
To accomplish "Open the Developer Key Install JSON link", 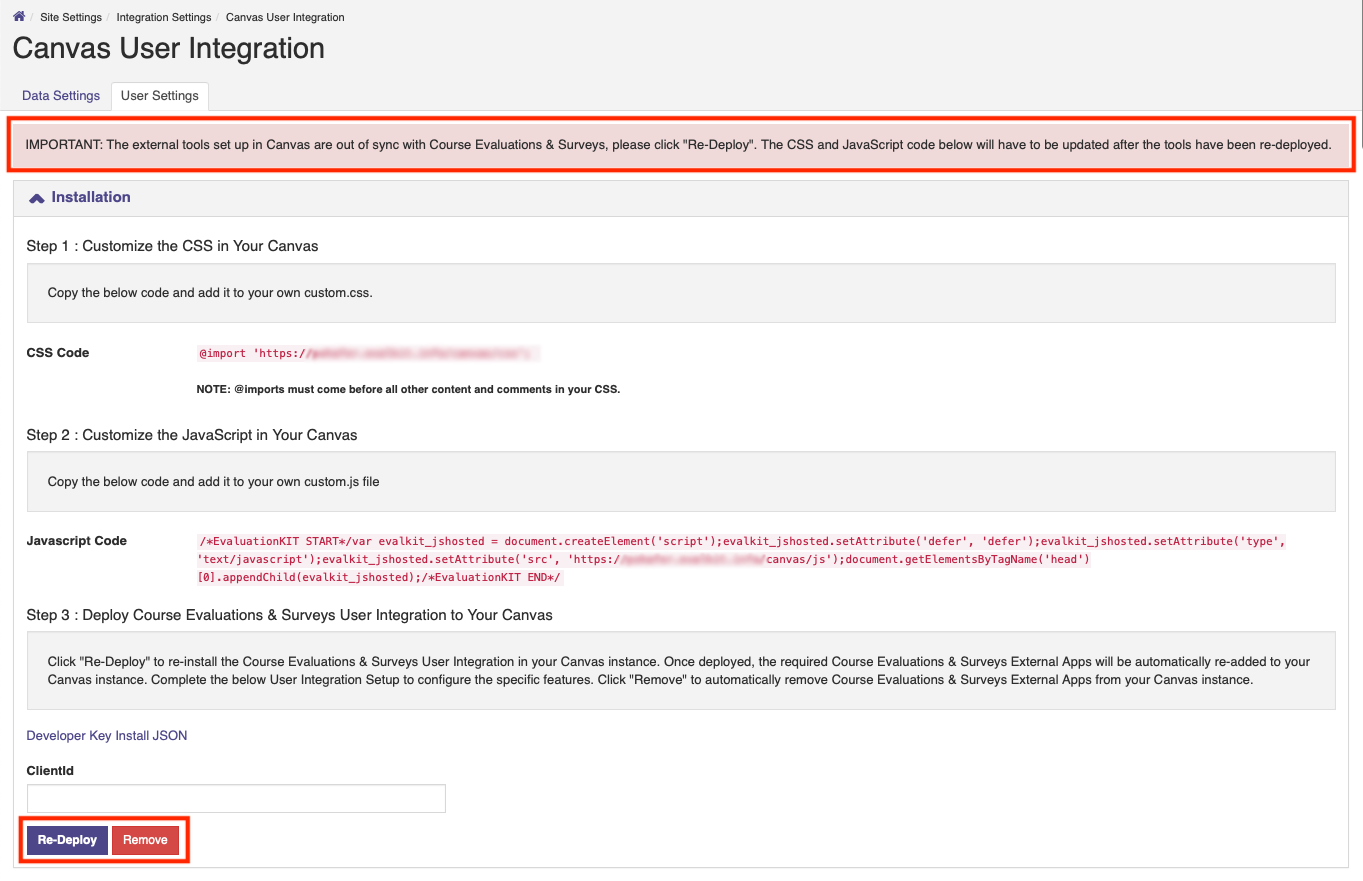I will 106,735.
